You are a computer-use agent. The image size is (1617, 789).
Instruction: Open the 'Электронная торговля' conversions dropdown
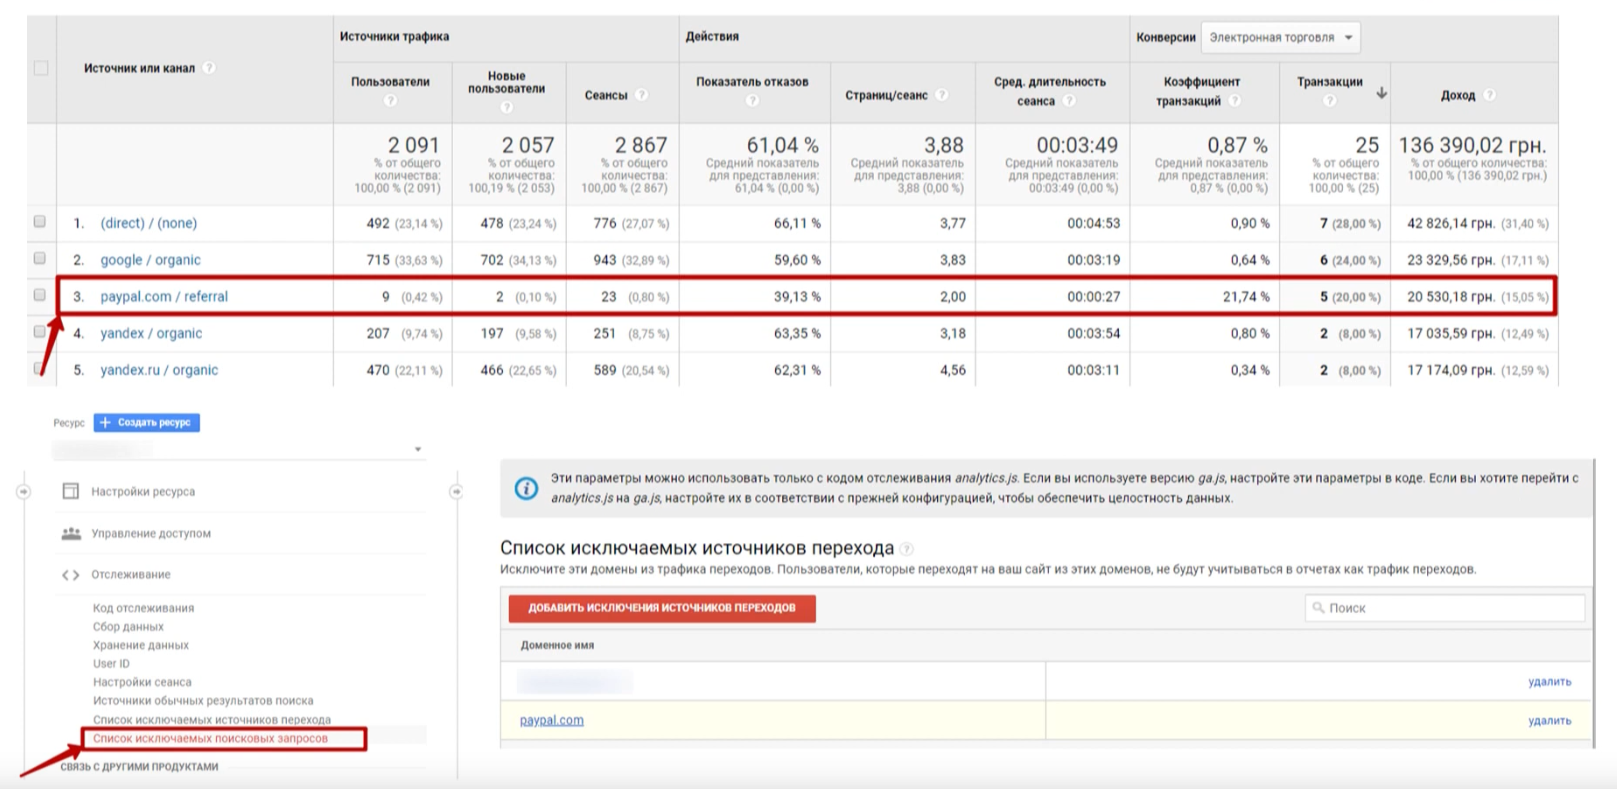coord(1280,38)
